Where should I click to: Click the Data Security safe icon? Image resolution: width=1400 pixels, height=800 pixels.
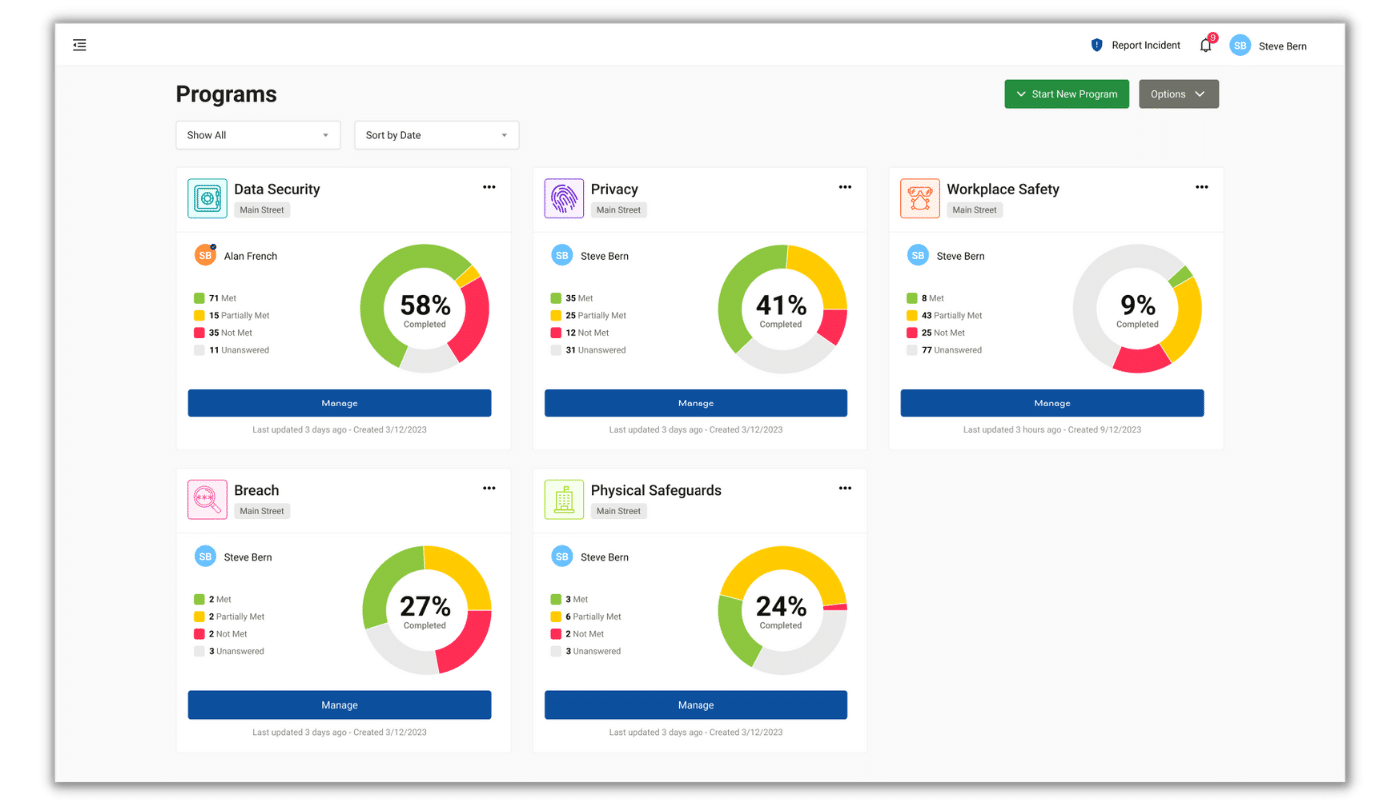(206, 198)
